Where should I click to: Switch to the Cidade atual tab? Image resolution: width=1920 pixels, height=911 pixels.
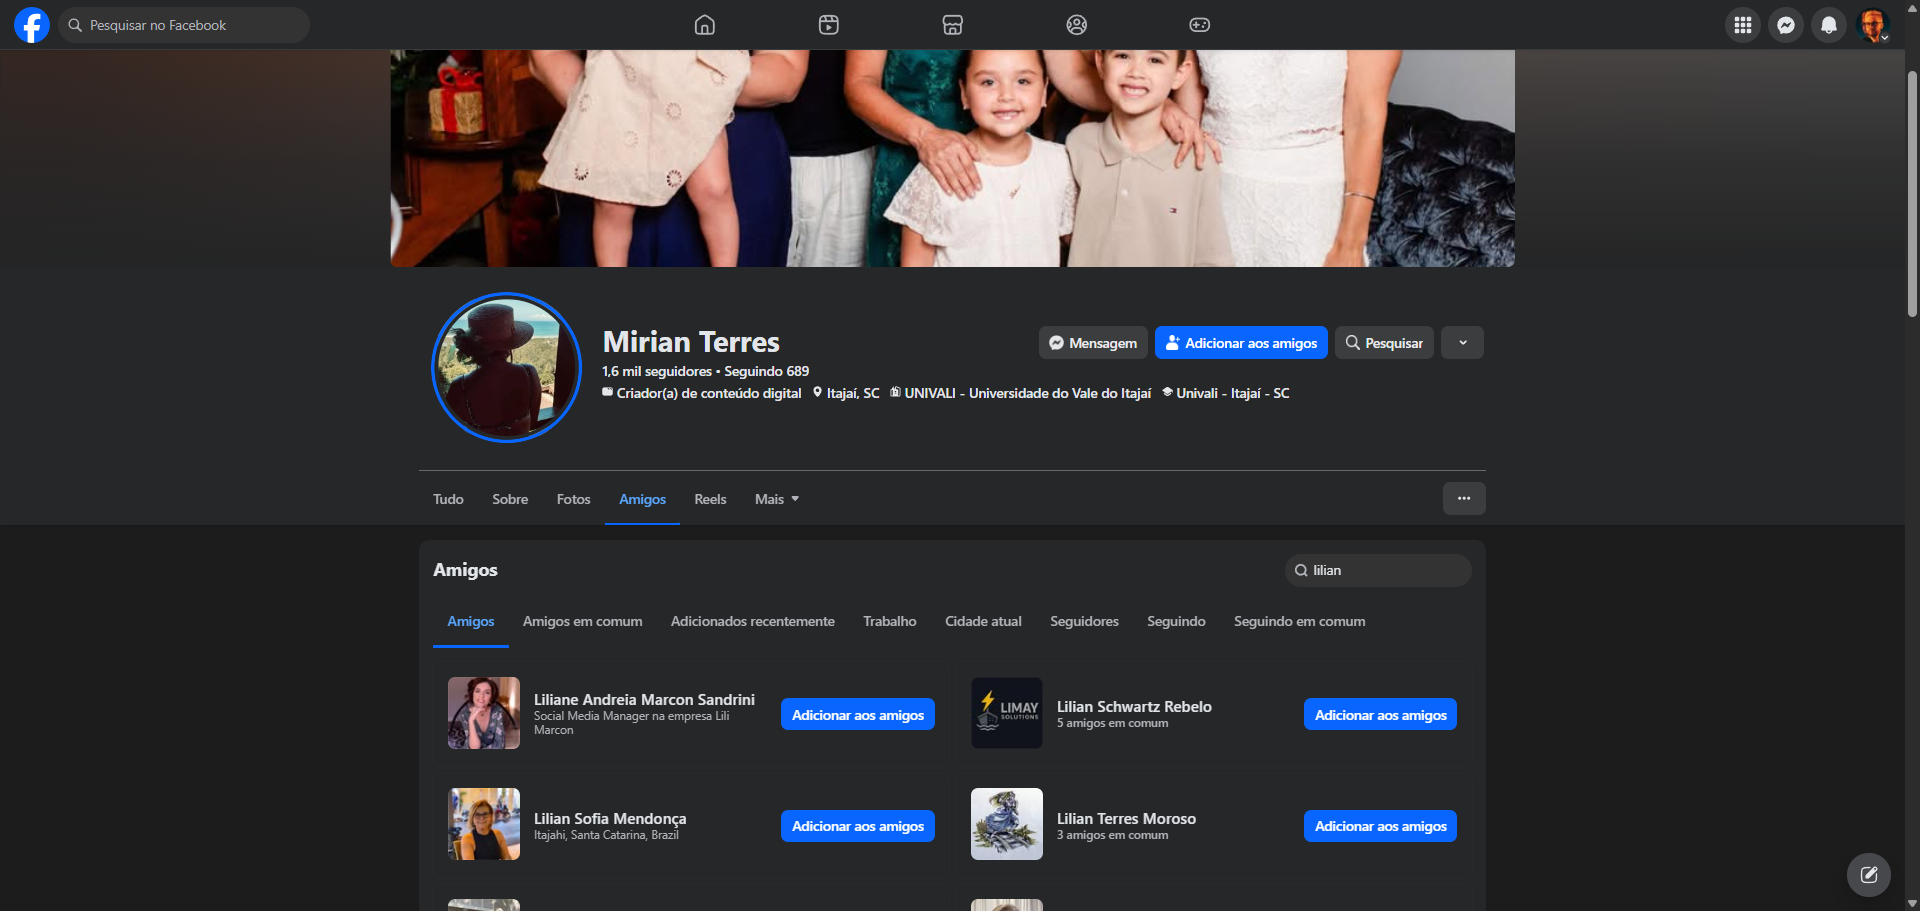pos(984,621)
